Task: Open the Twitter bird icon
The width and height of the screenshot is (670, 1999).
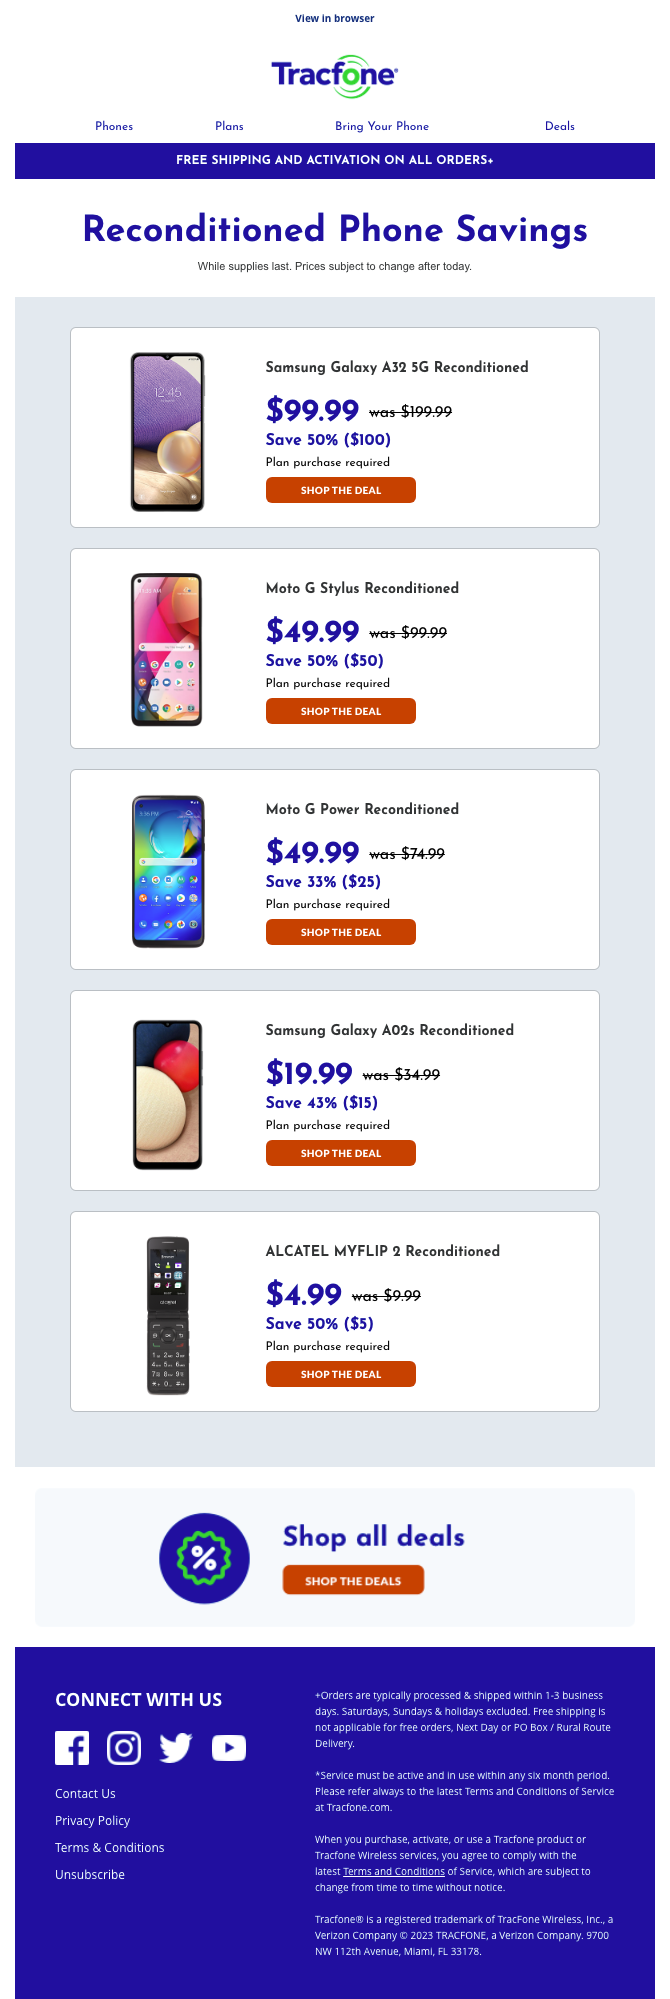Action: tap(176, 1747)
